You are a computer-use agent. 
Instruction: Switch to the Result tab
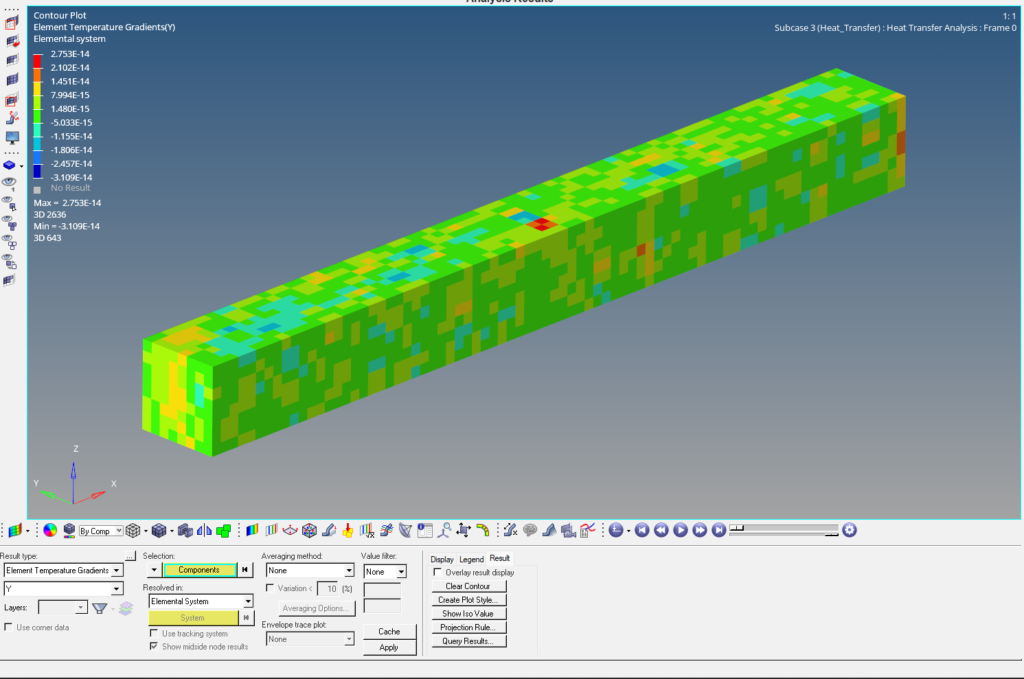(500, 558)
